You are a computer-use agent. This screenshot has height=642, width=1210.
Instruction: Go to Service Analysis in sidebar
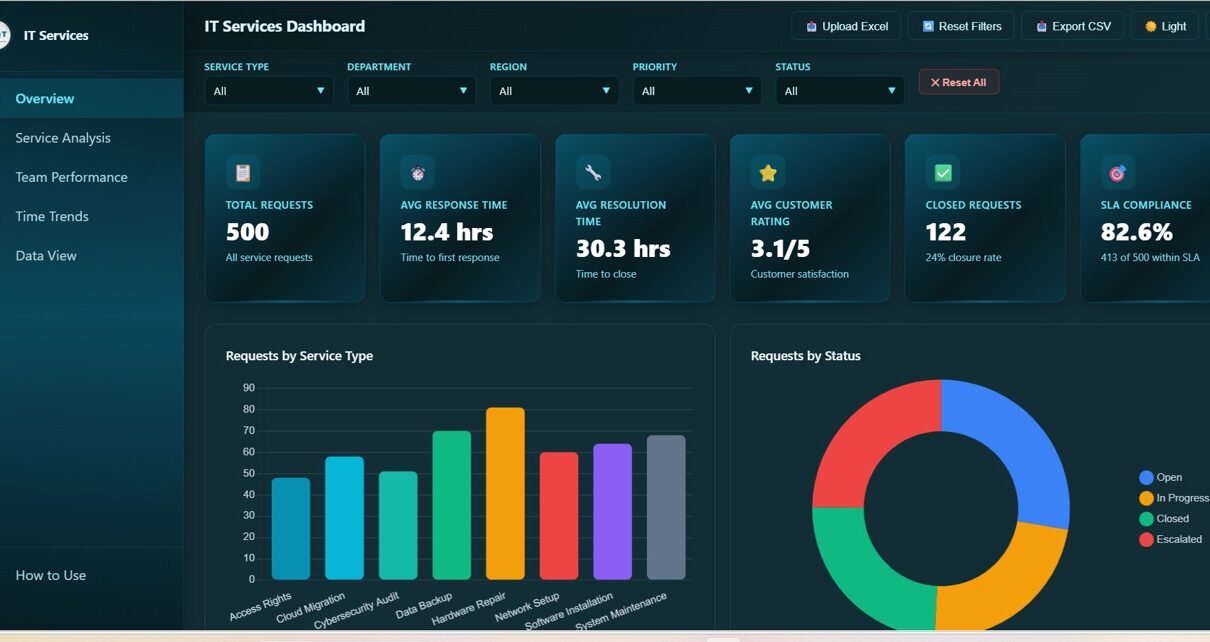click(x=63, y=138)
